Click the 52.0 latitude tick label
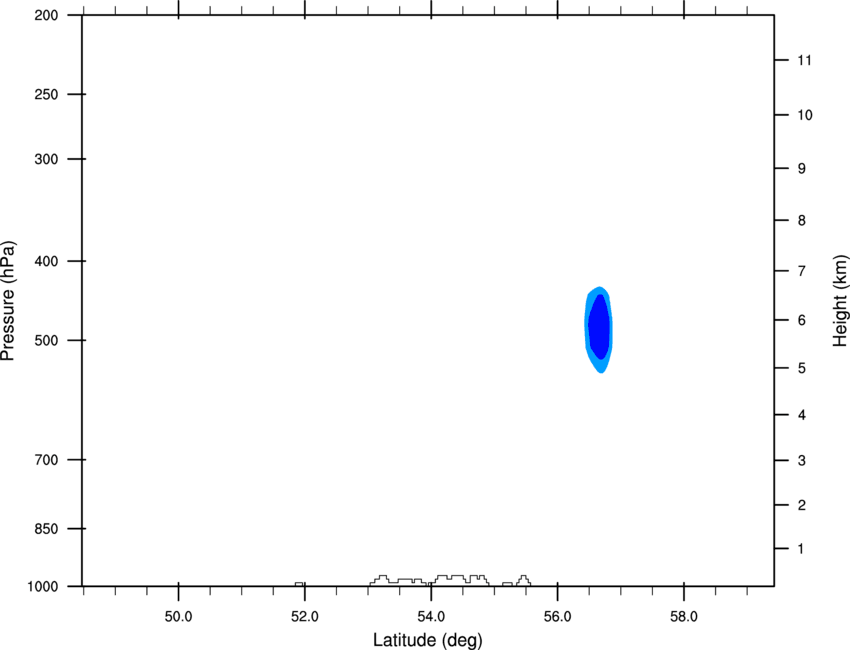The width and height of the screenshot is (850, 650). [305, 617]
